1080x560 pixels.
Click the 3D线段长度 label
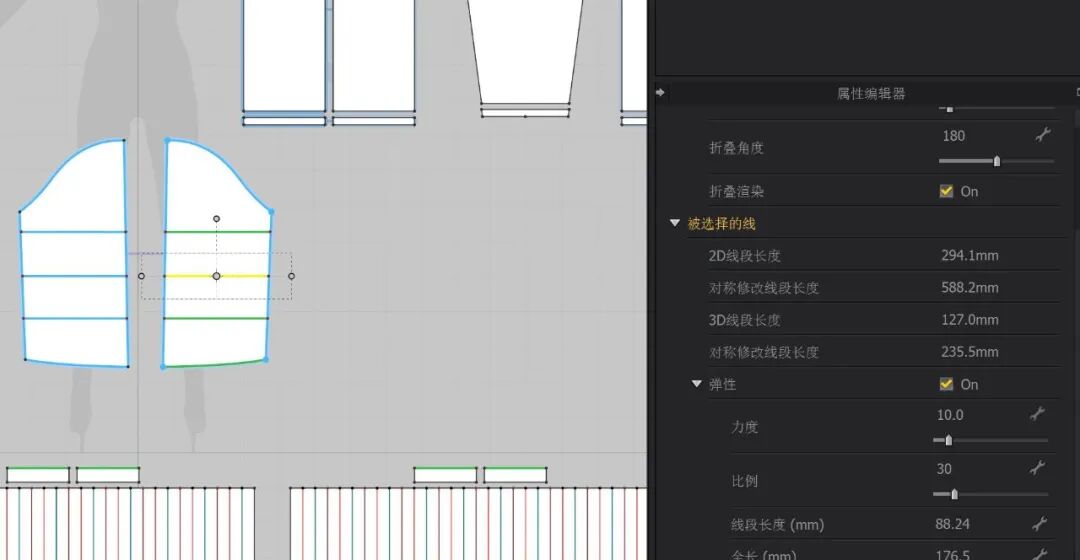[745, 320]
